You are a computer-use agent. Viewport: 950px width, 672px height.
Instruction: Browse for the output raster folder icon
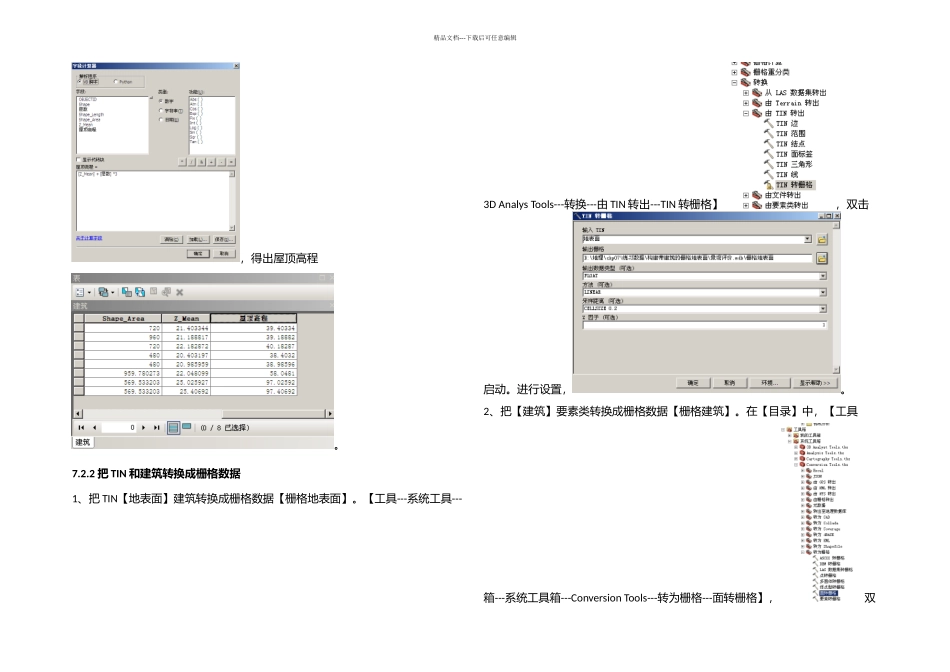click(x=822, y=258)
